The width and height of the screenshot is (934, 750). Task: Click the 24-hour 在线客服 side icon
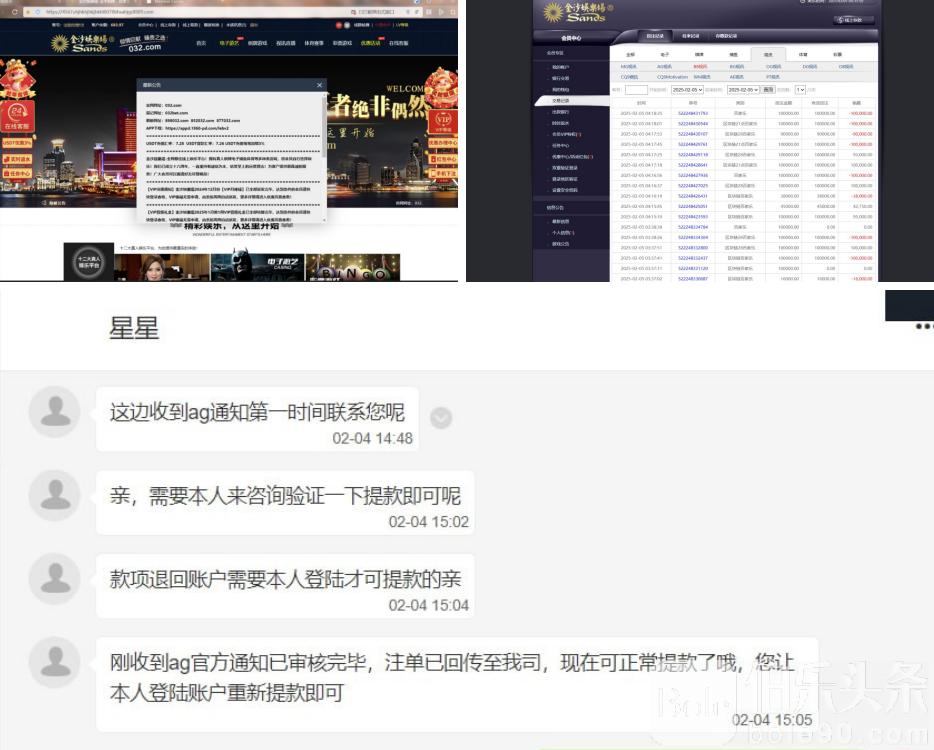click(17, 116)
